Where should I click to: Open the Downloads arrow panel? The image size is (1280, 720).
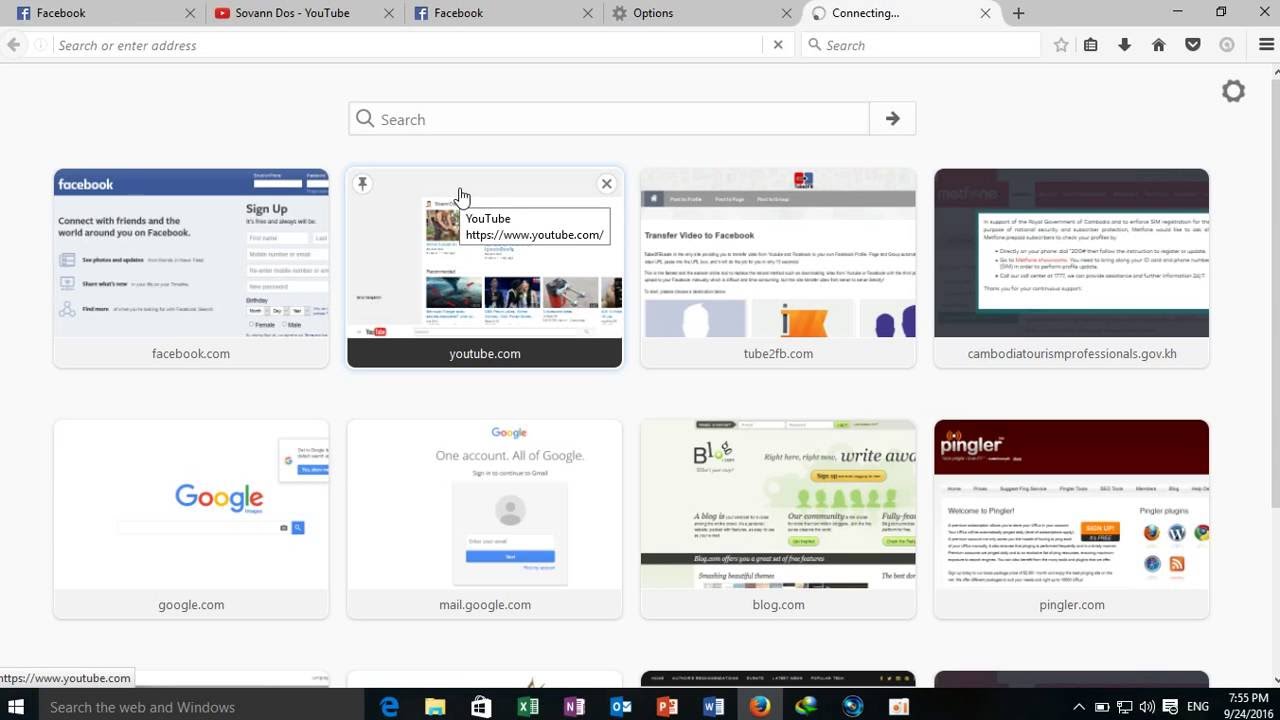point(1125,45)
